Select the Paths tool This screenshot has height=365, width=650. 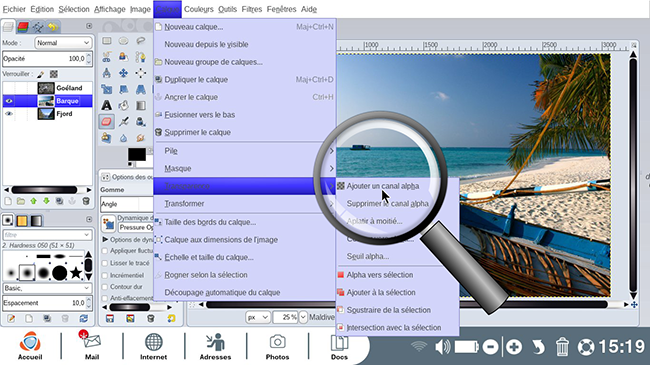pyautogui.click(x=141, y=57)
